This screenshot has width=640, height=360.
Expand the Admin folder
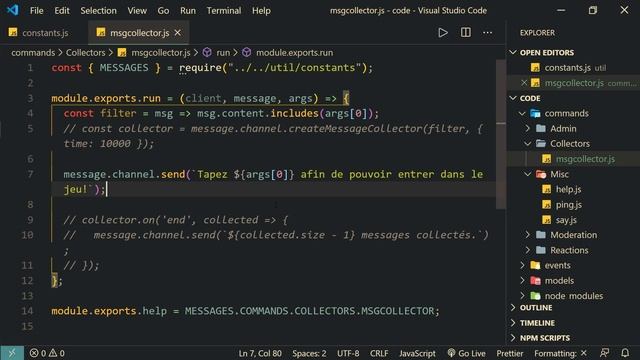point(527,129)
